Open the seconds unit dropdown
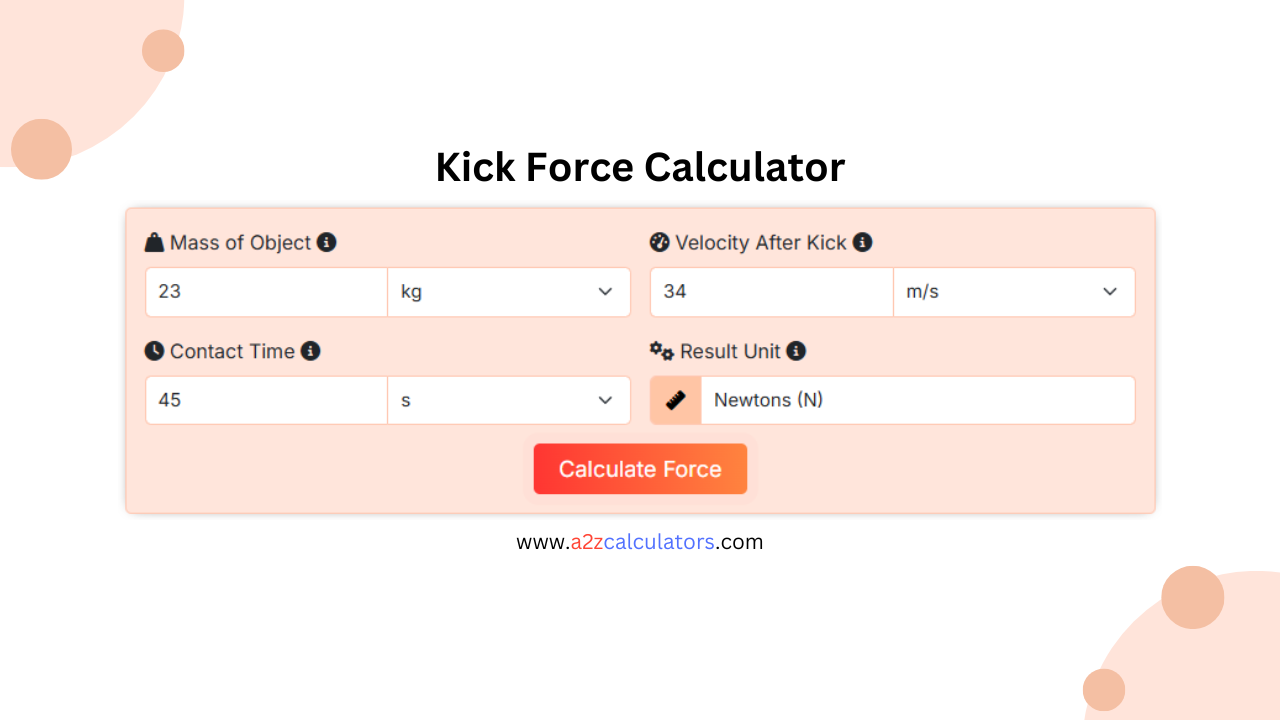1280x720 pixels. pos(509,400)
